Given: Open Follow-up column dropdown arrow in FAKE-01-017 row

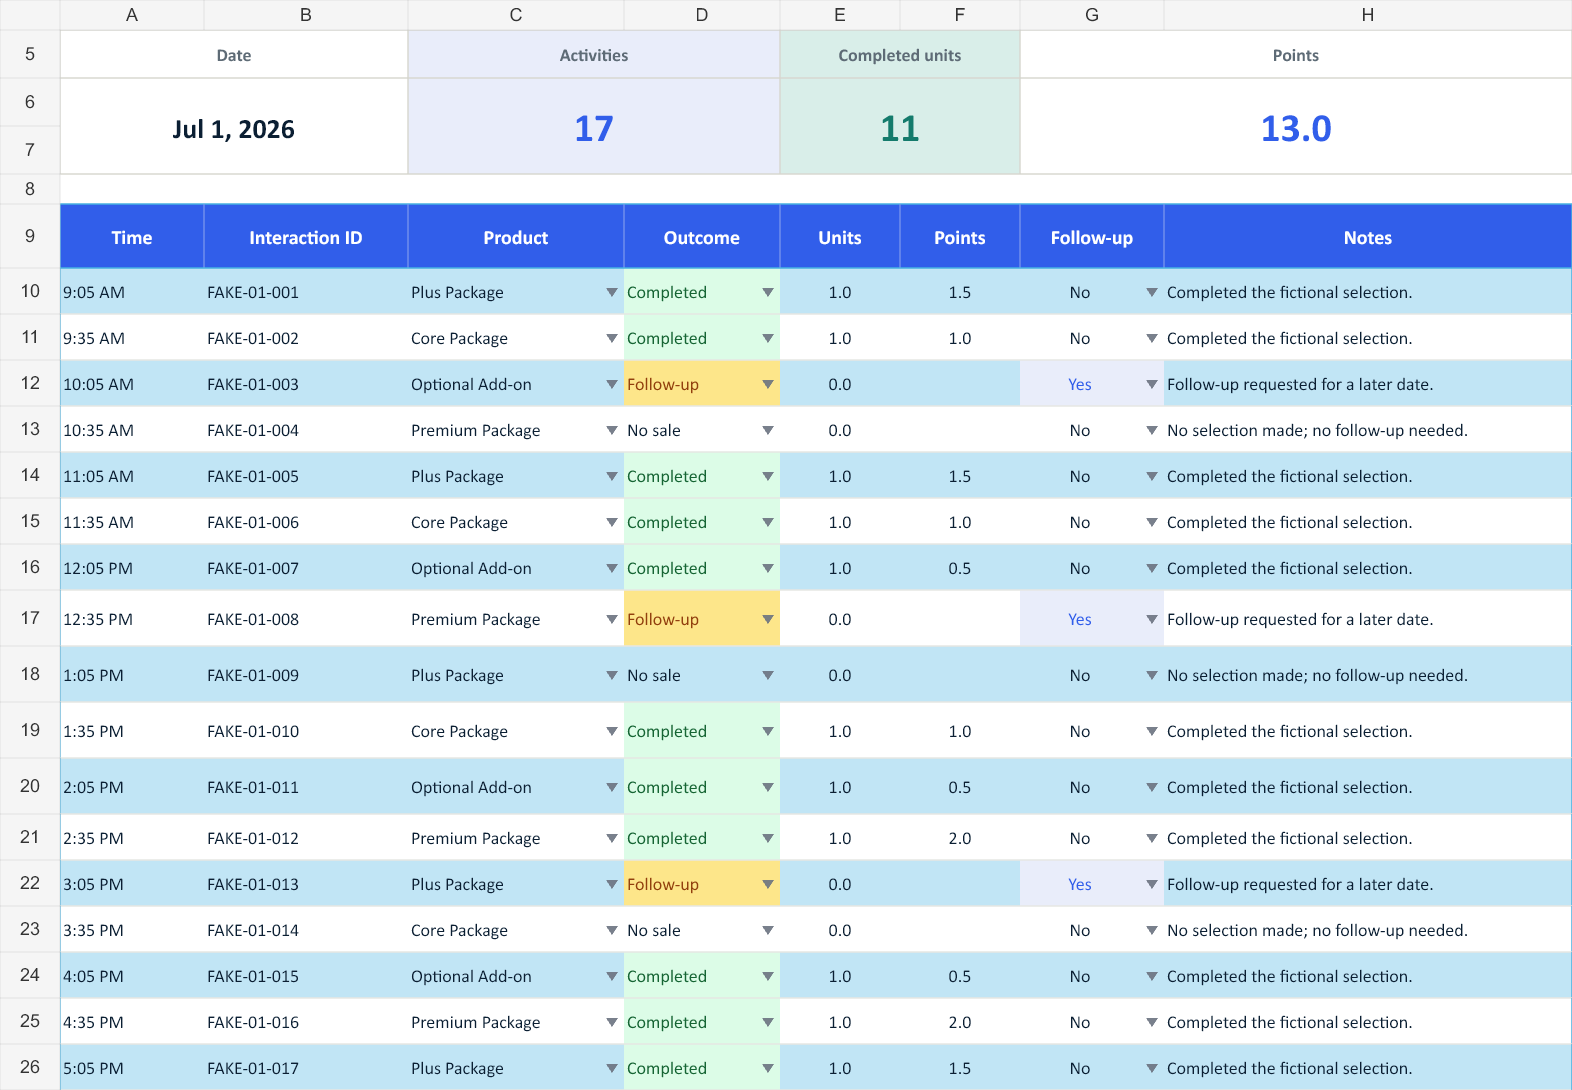Looking at the screenshot, I should click(1152, 1068).
